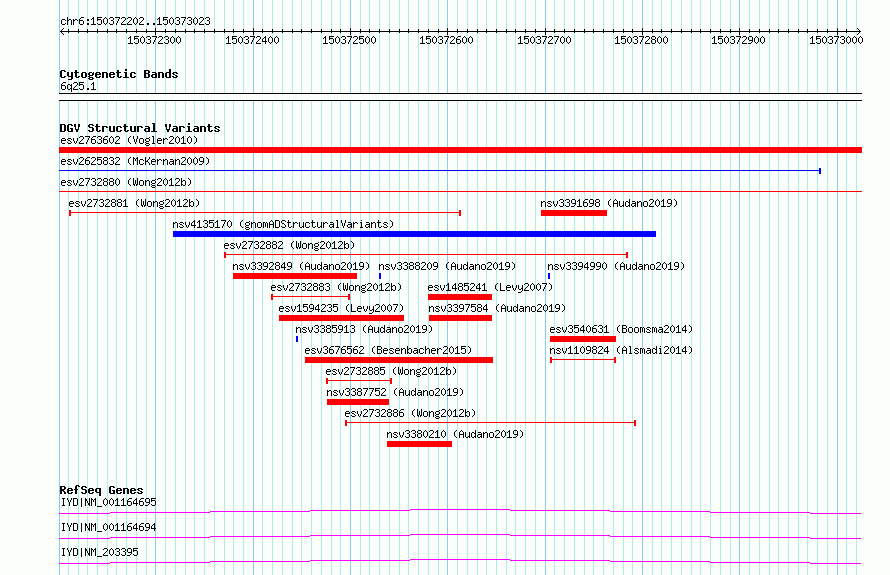The width and height of the screenshot is (890, 575).
Task: Click nsv3388209 (Audano2019) label
Action: (x=447, y=266)
